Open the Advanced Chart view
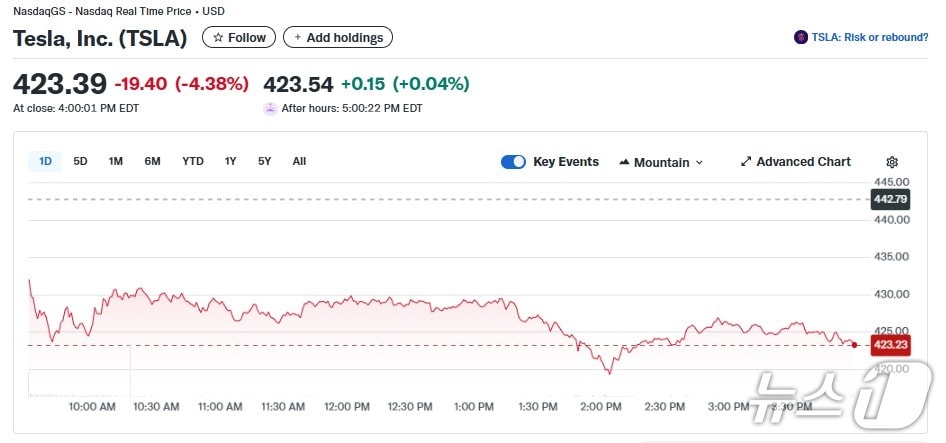The width and height of the screenshot is (946, 443). (803, 162)
